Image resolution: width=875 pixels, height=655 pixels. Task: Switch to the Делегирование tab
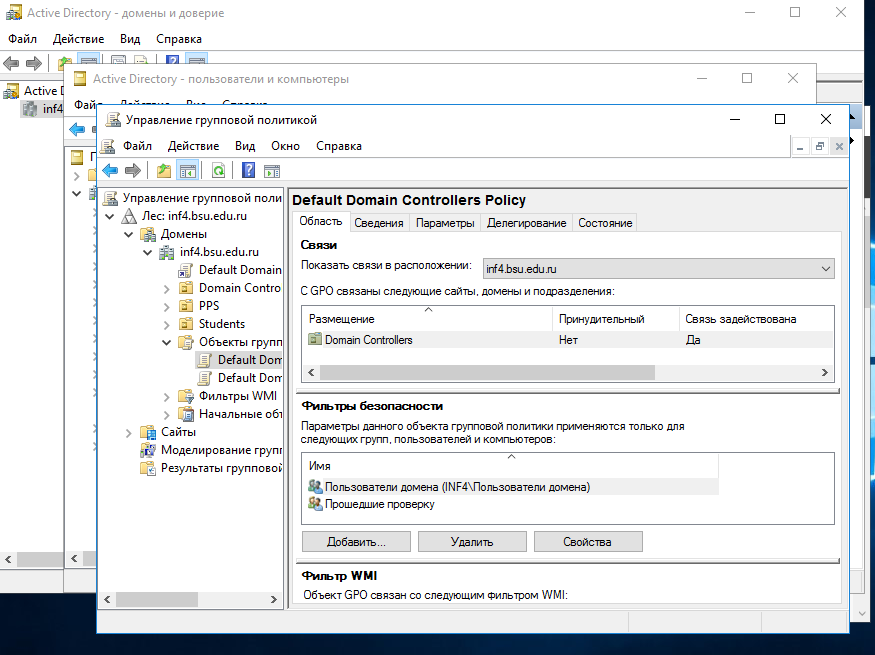click(x=526, y=223)
